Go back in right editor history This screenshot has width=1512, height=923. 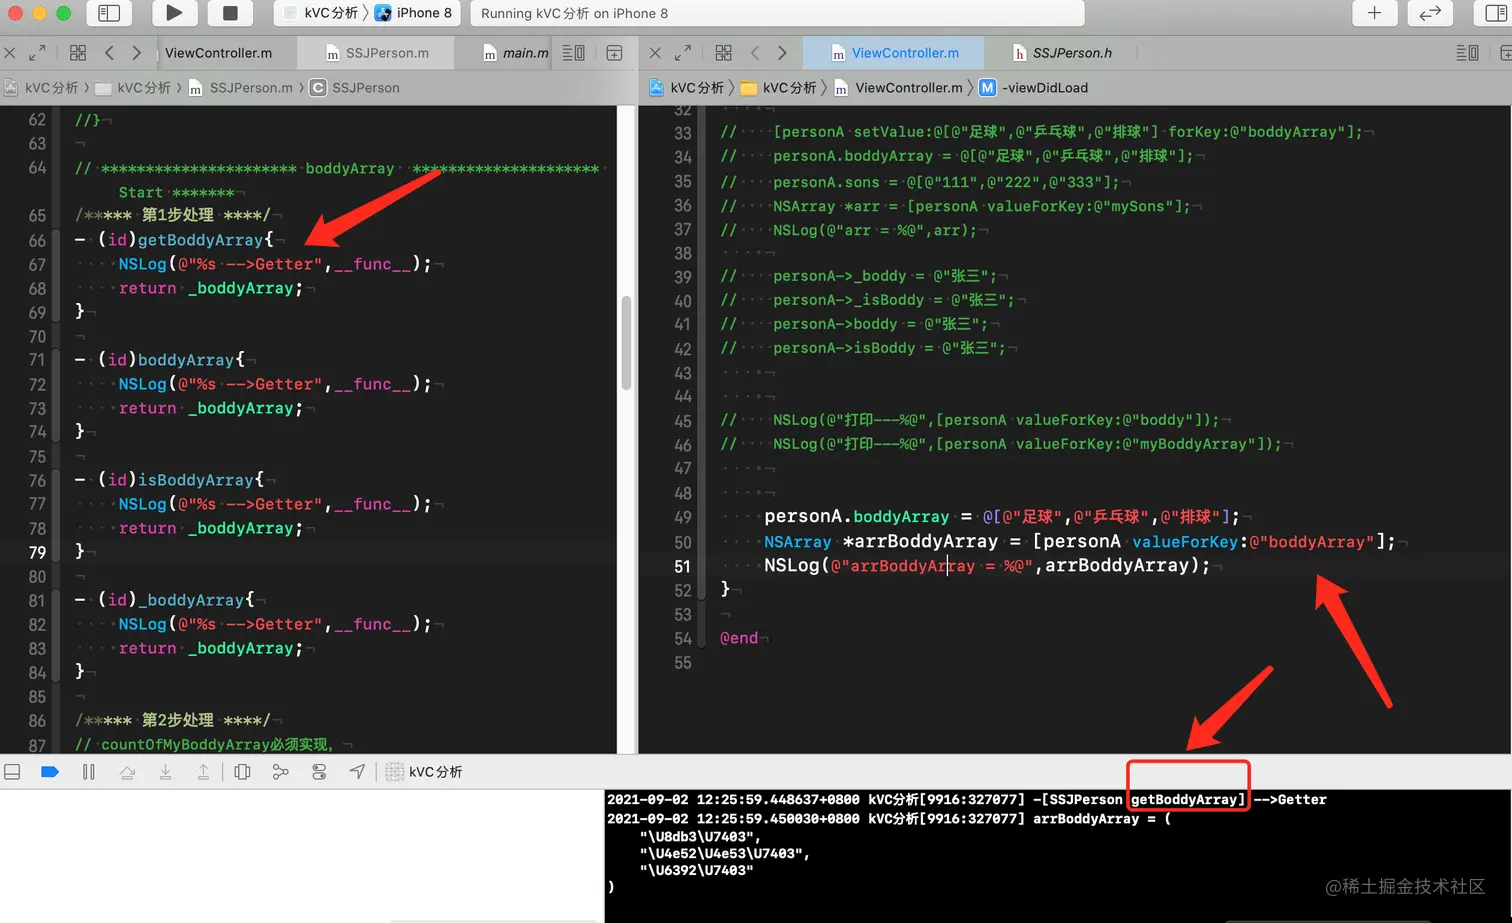755,53
